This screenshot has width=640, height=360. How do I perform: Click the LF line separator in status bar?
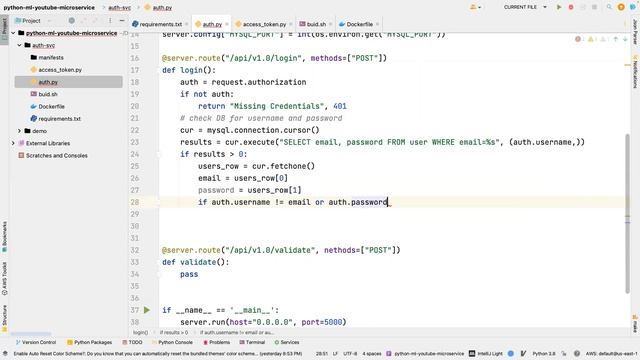pos(335,353)
